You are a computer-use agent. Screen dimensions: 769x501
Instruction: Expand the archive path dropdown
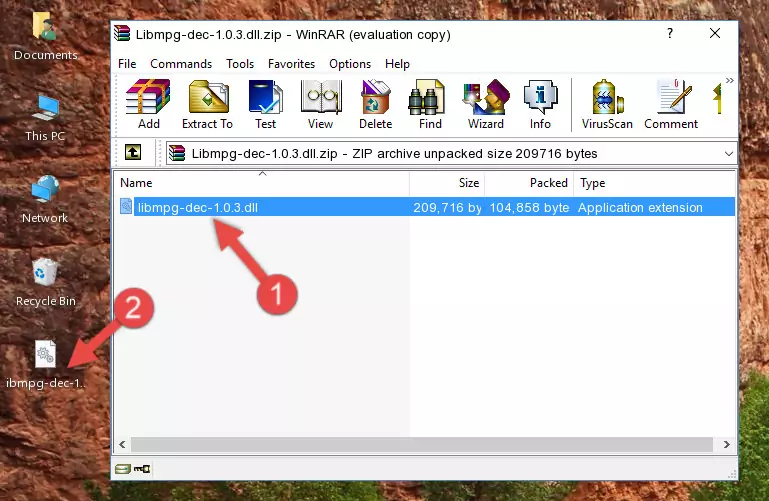729,153
